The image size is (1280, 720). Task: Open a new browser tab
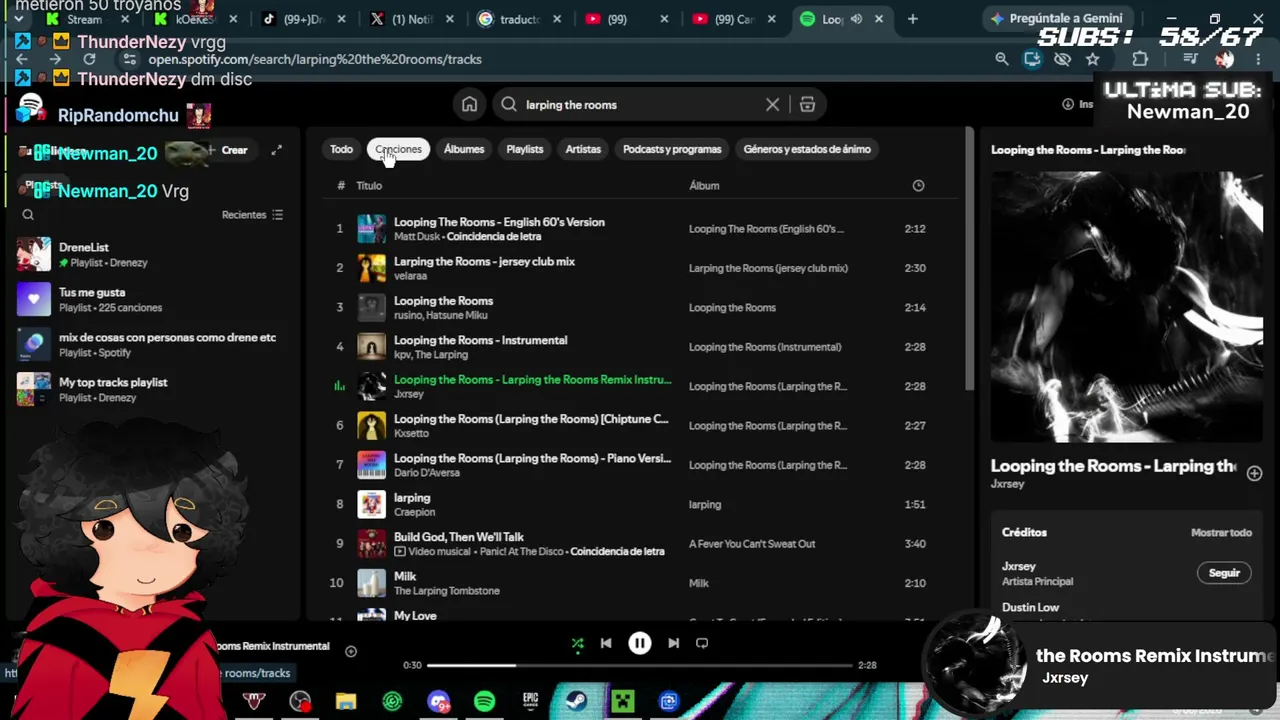912,19
